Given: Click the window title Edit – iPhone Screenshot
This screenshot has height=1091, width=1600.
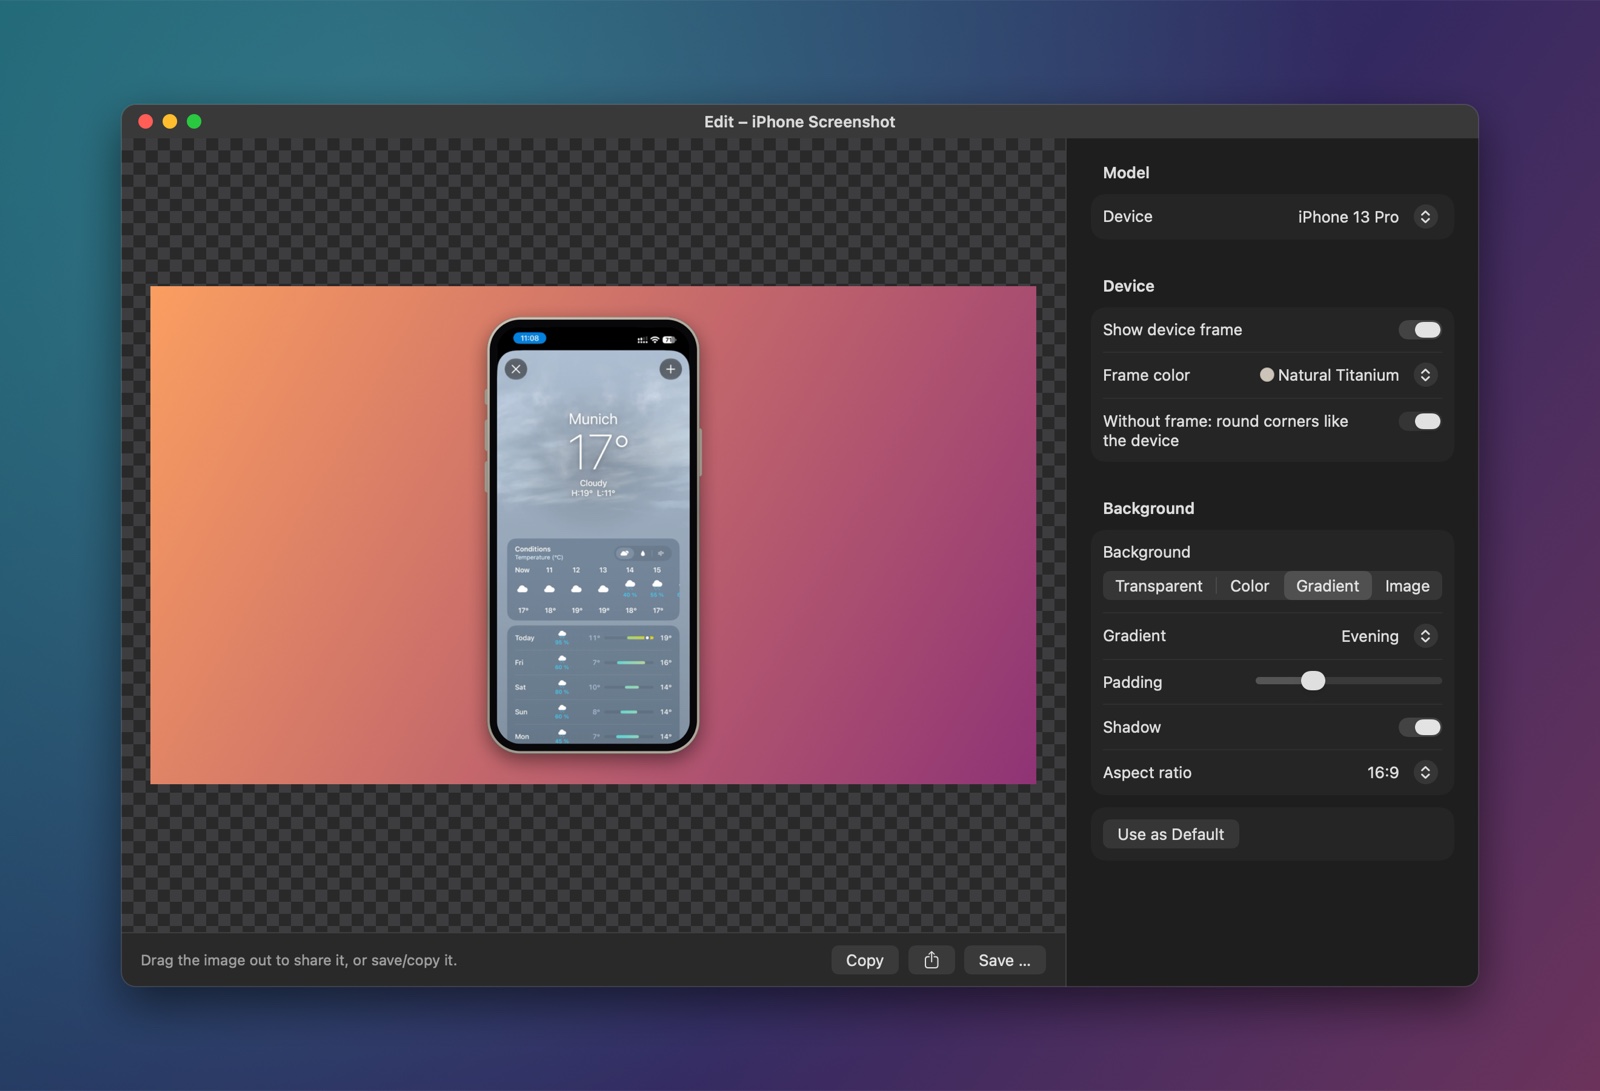Looking at the screenshot, I should 800,122.
